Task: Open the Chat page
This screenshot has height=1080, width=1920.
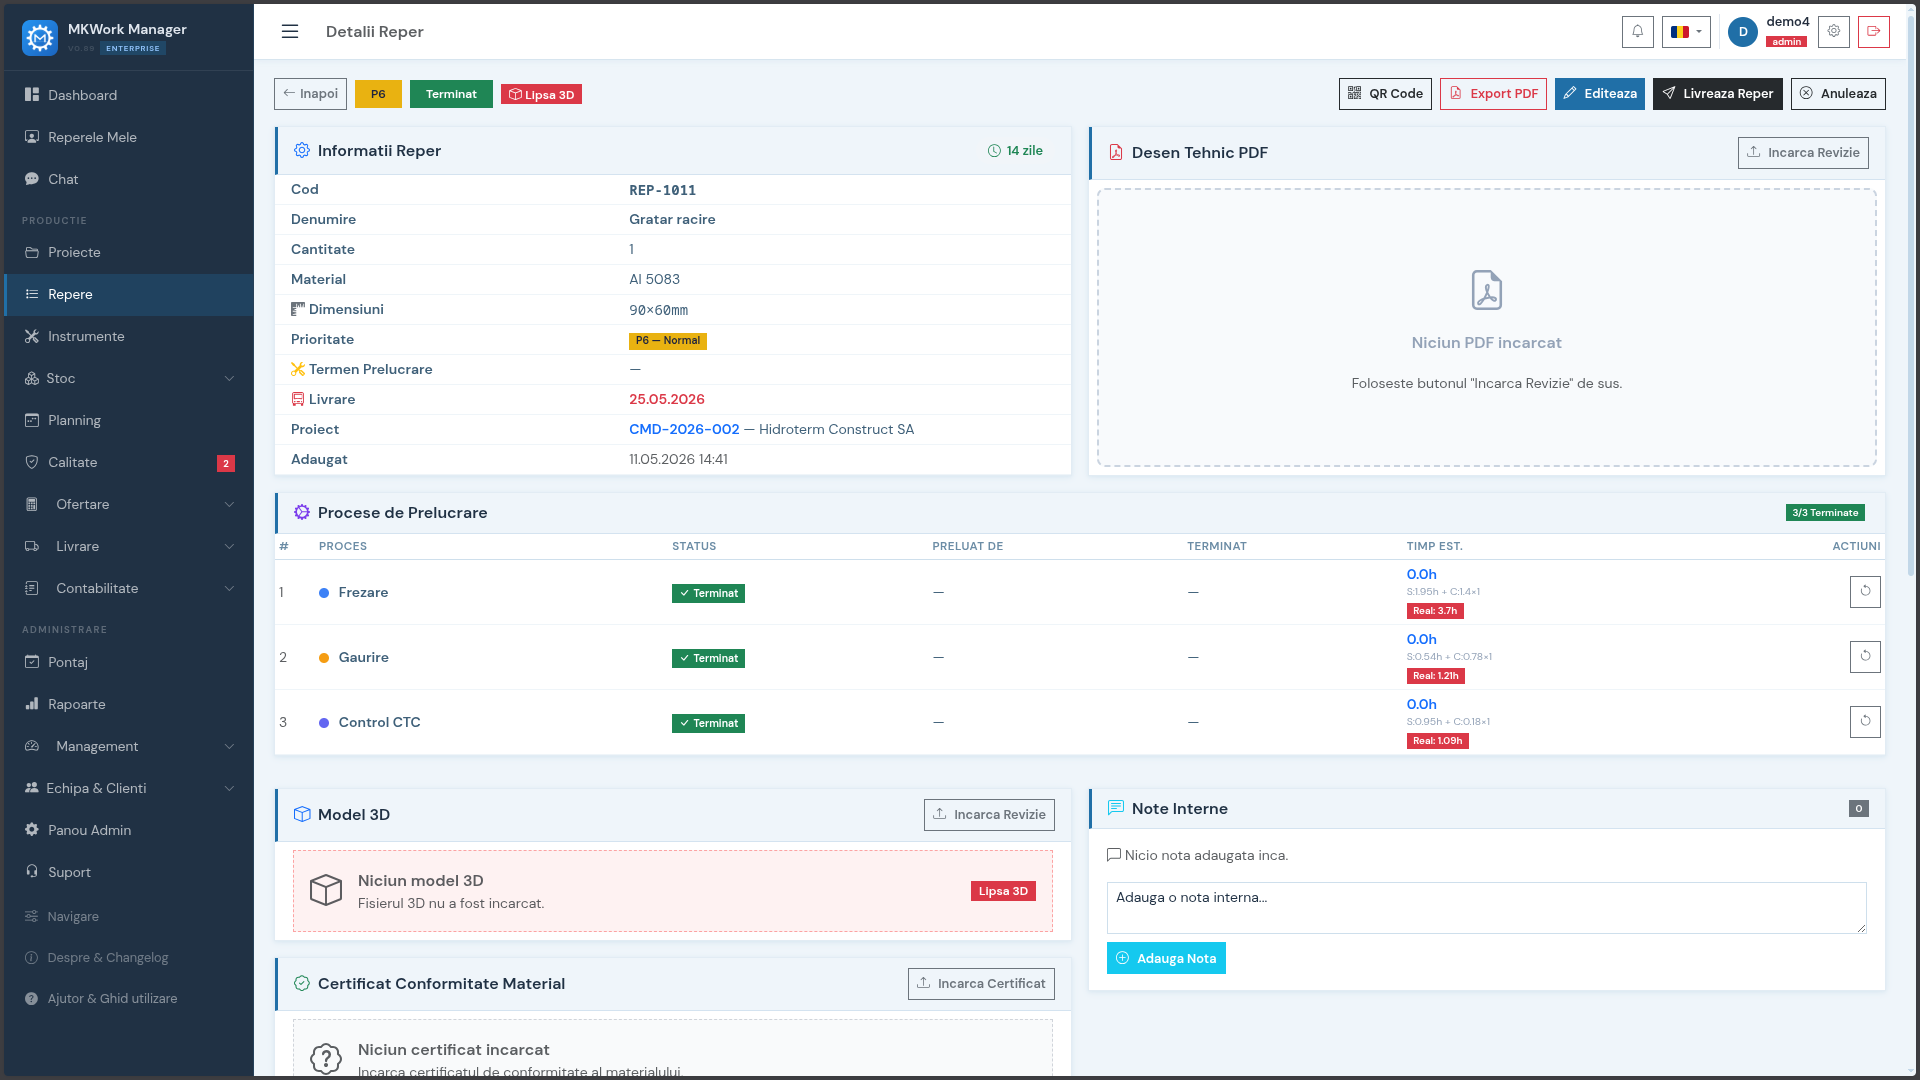Action: click(x=129, y=179)
